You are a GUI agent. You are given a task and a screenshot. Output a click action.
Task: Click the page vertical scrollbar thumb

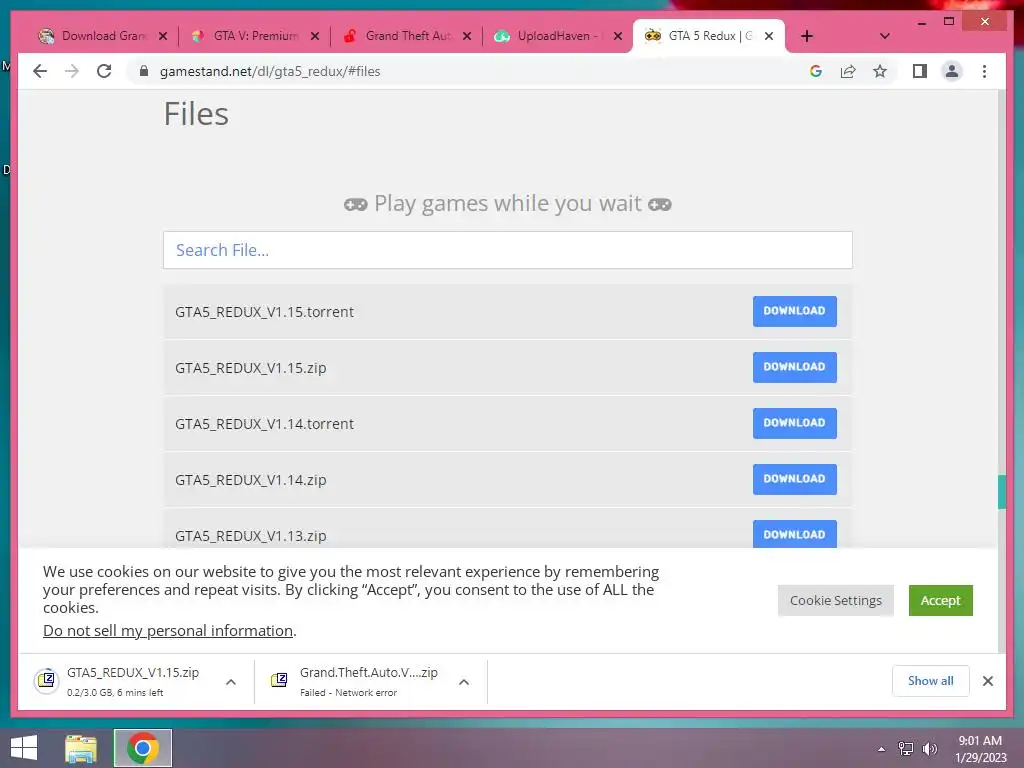point(1002,492)
